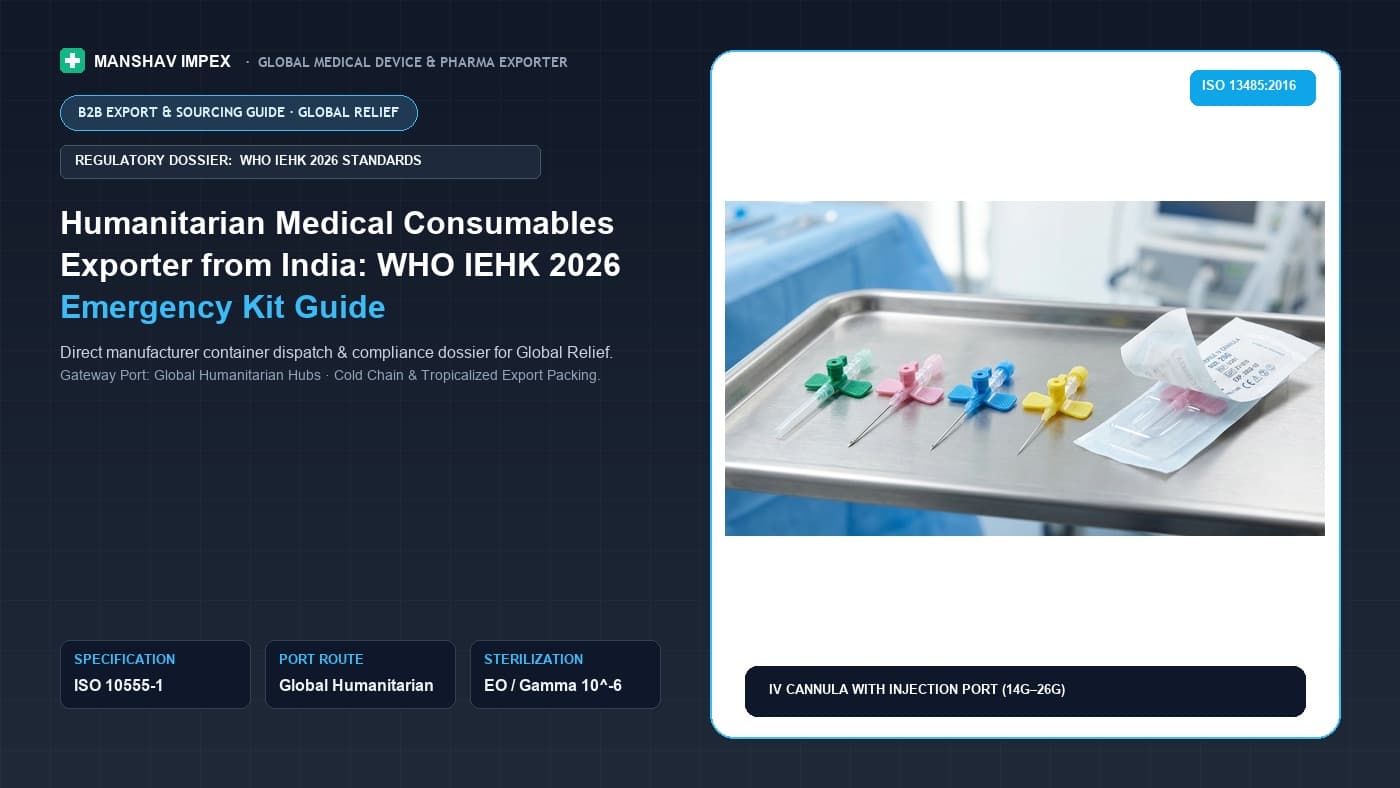Click the ISO 13485:2016 certification badge

pos(1252,87)
